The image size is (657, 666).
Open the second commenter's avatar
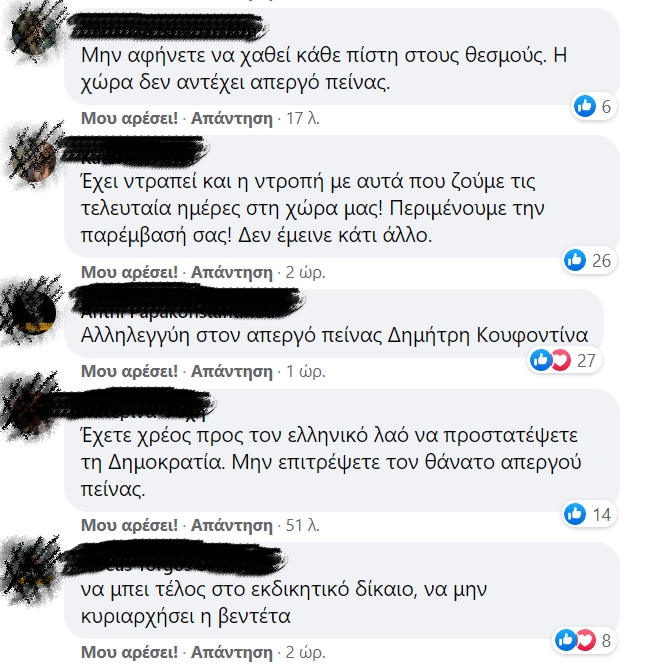tap(34, 161)
